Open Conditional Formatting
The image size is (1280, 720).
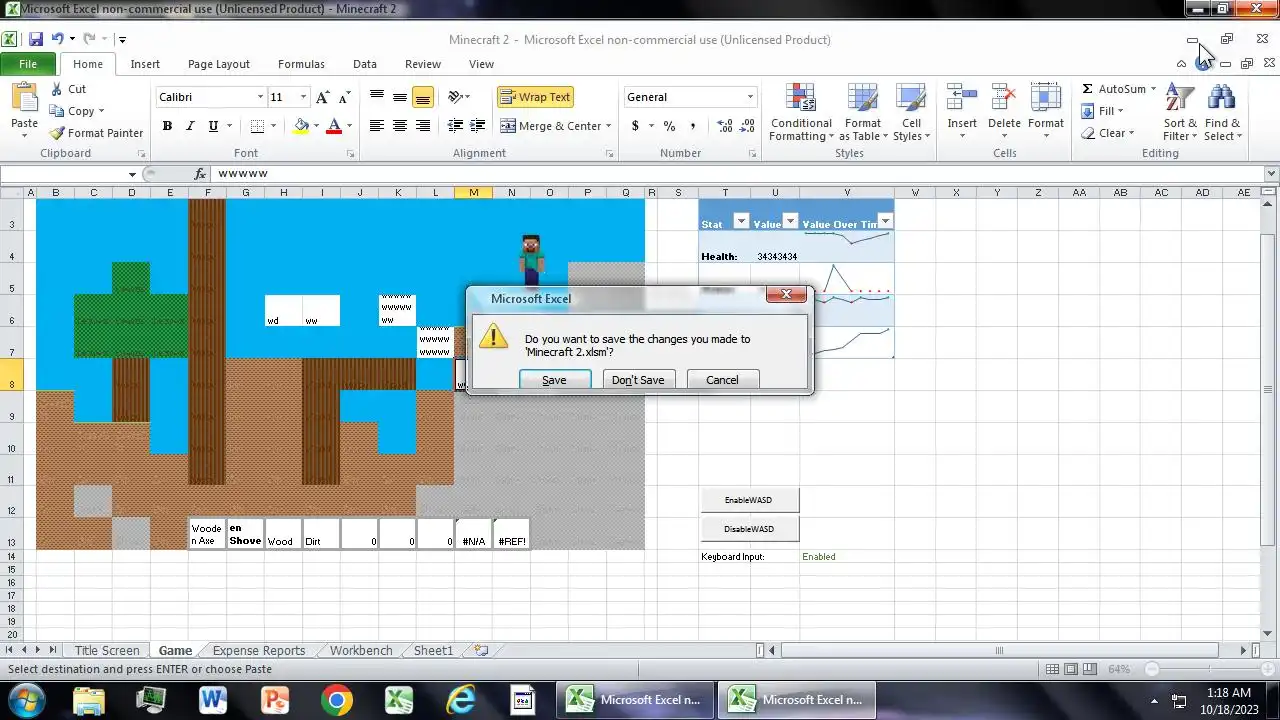coord(801,113)
